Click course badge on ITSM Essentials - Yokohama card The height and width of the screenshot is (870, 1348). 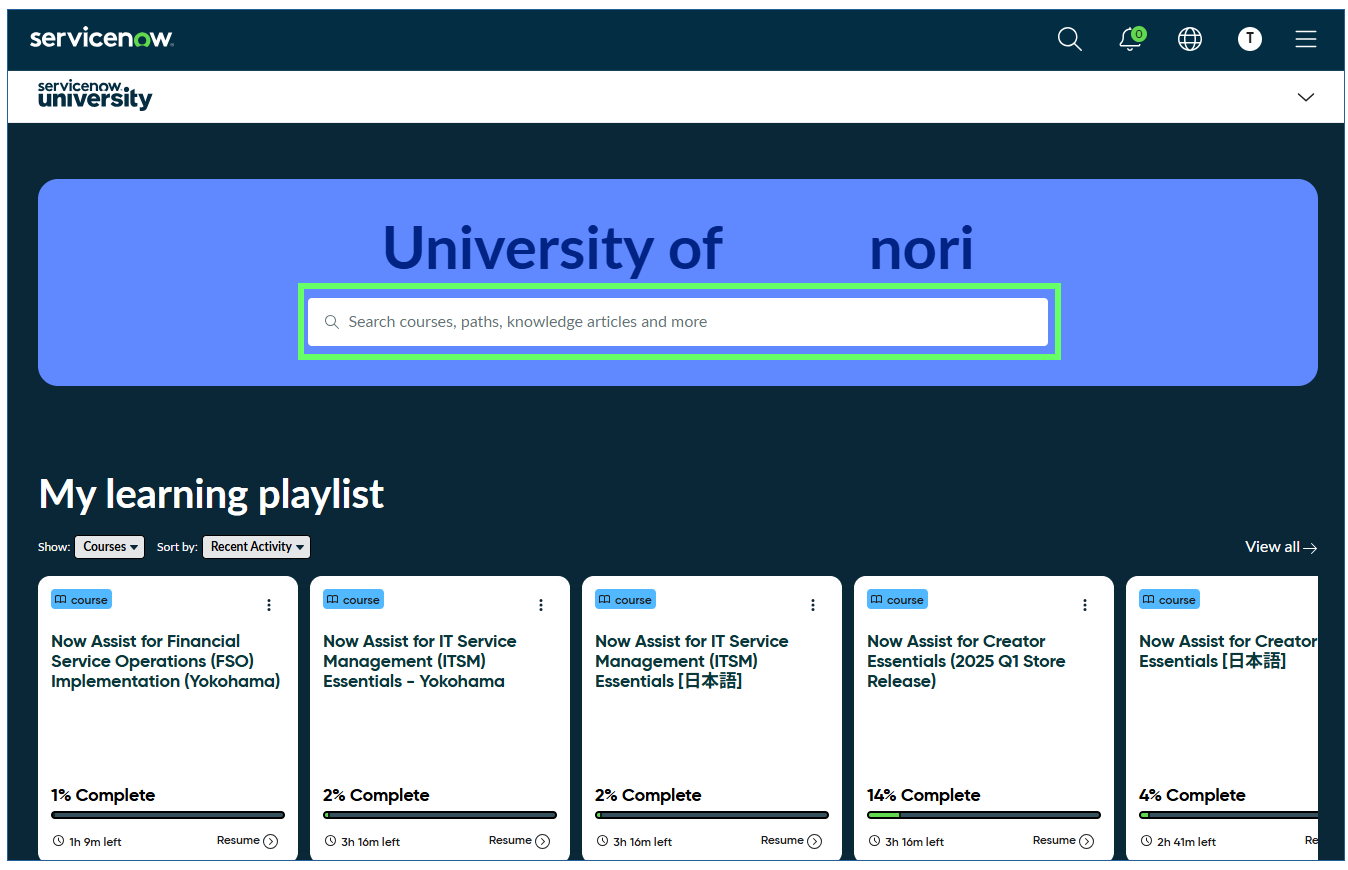click(x=353, y=600)
